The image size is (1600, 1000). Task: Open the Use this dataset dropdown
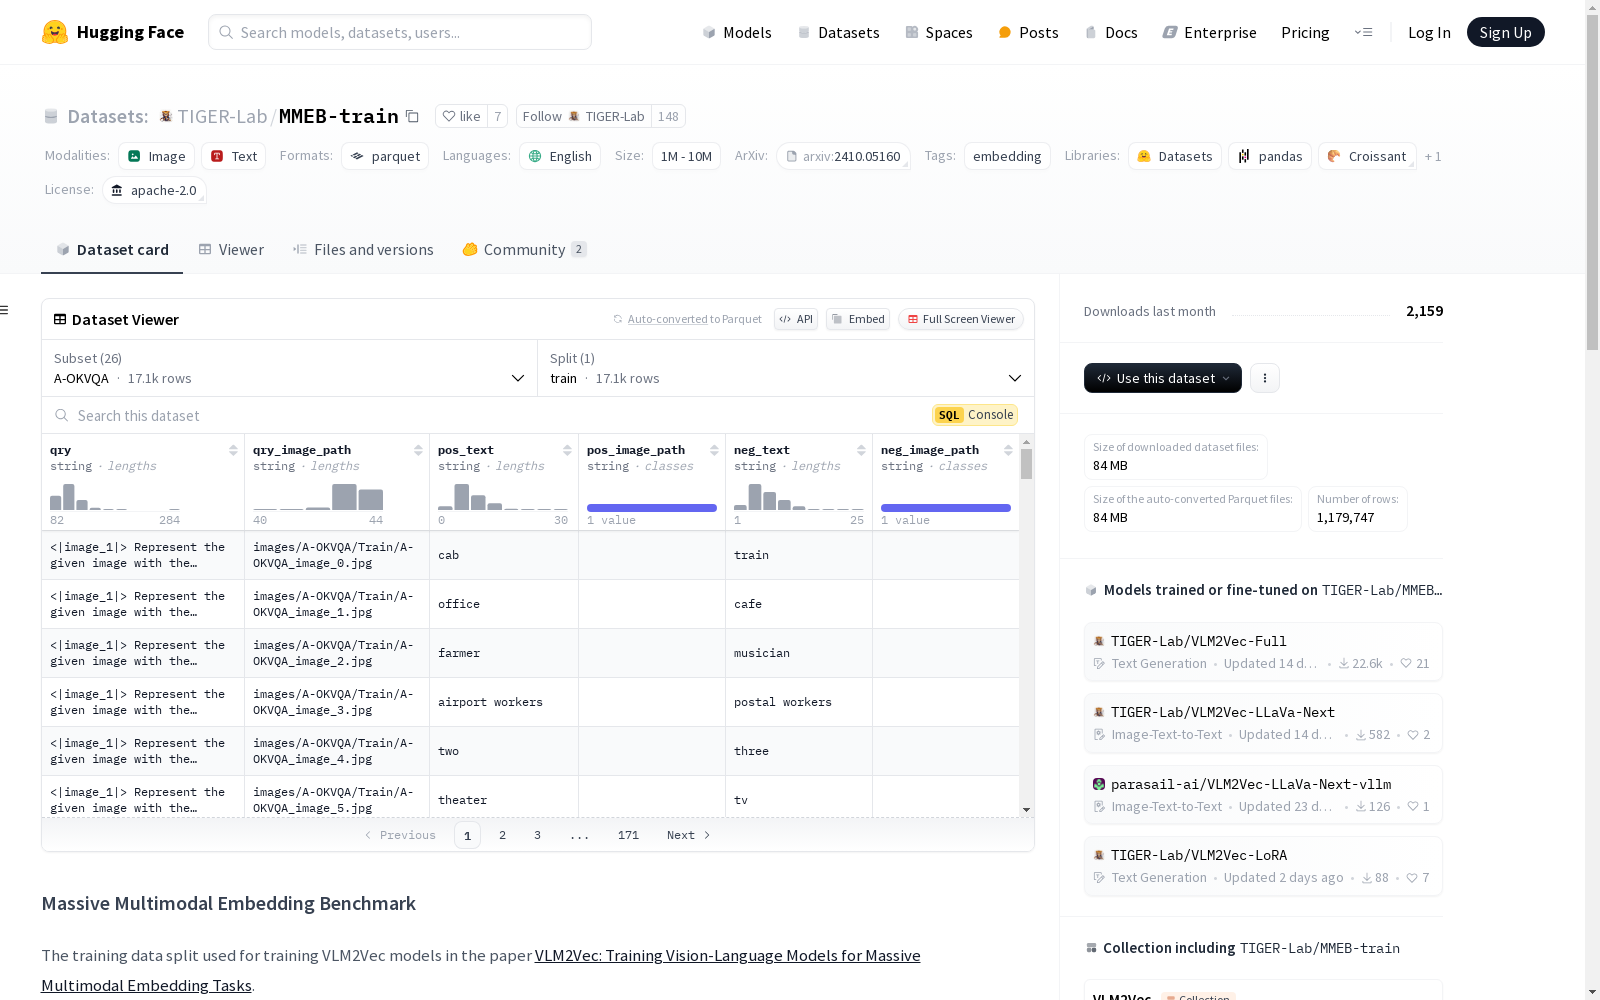click(x=1163, y=378)
